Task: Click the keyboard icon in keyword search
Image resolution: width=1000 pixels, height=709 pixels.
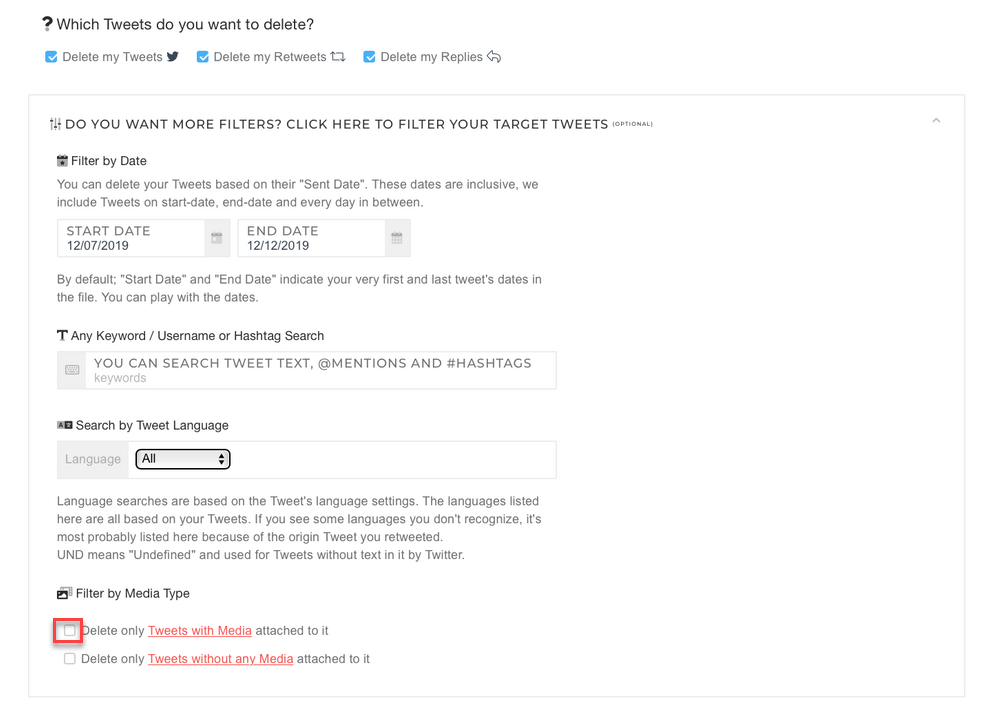Action: coord(72,370)
